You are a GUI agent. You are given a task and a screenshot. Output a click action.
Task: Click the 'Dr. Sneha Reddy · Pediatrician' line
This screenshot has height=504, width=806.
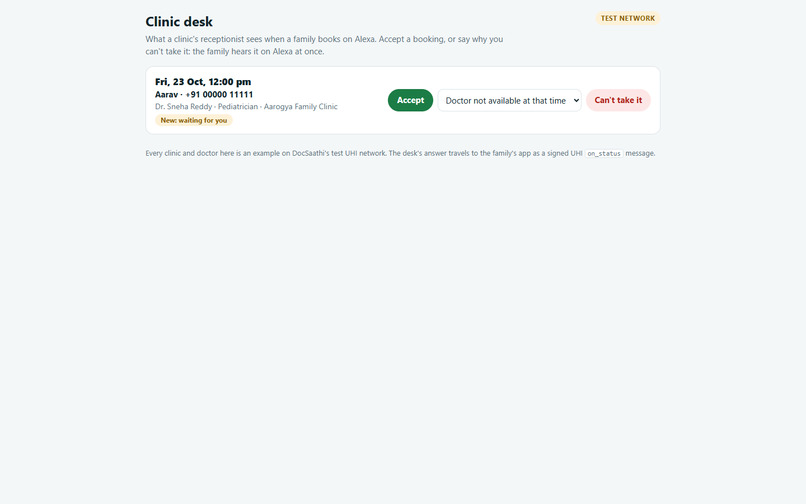246,106
